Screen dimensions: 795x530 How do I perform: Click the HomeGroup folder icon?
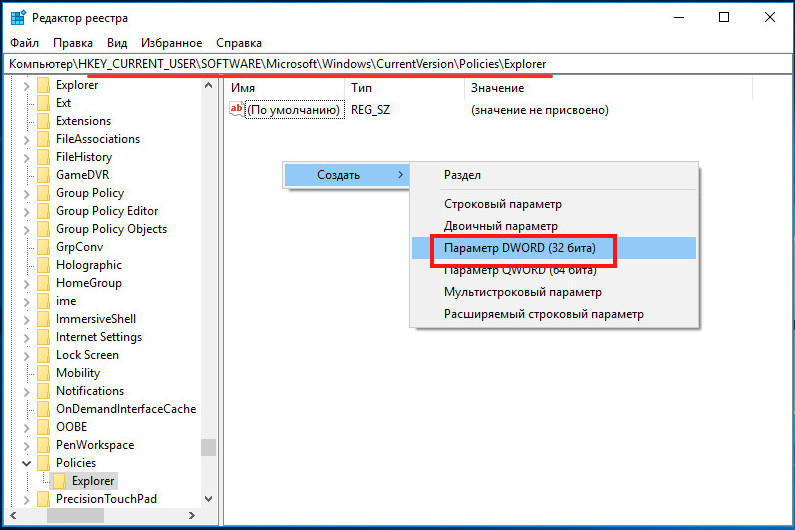coord(44,283)
